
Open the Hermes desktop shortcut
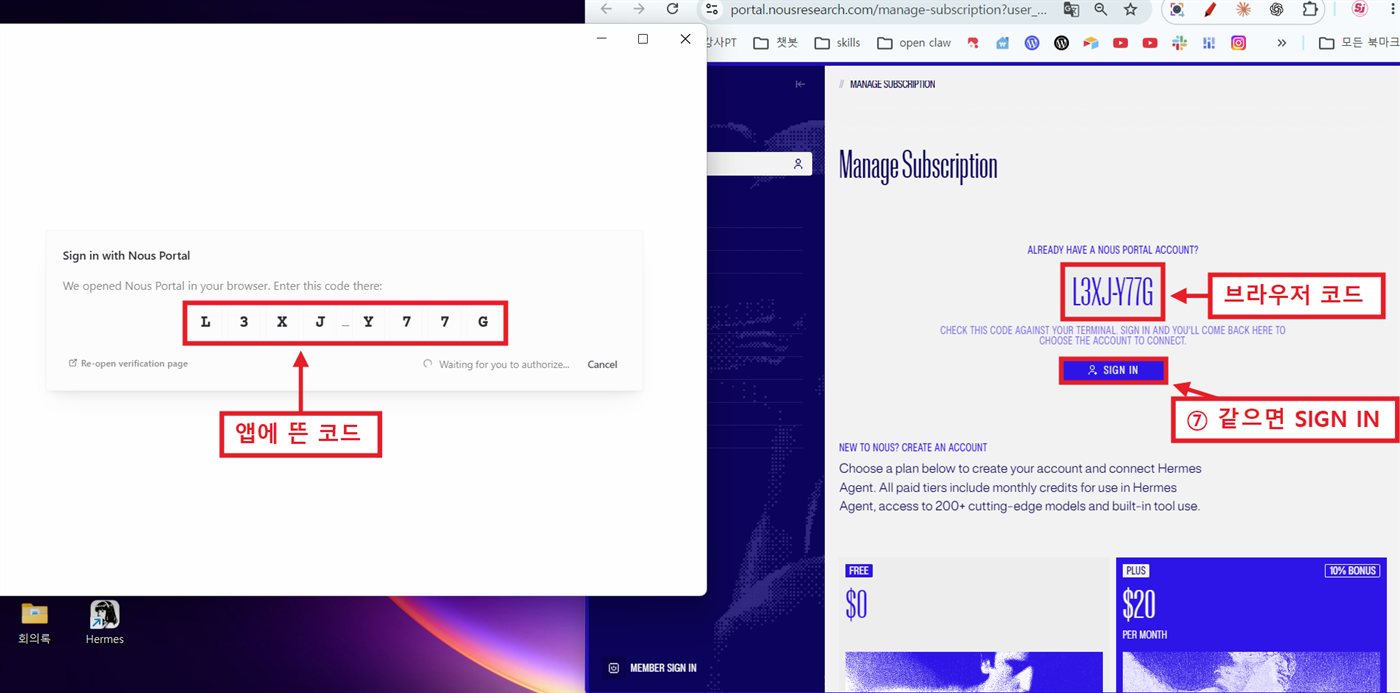pyautogui.click(x=105, y=622)
